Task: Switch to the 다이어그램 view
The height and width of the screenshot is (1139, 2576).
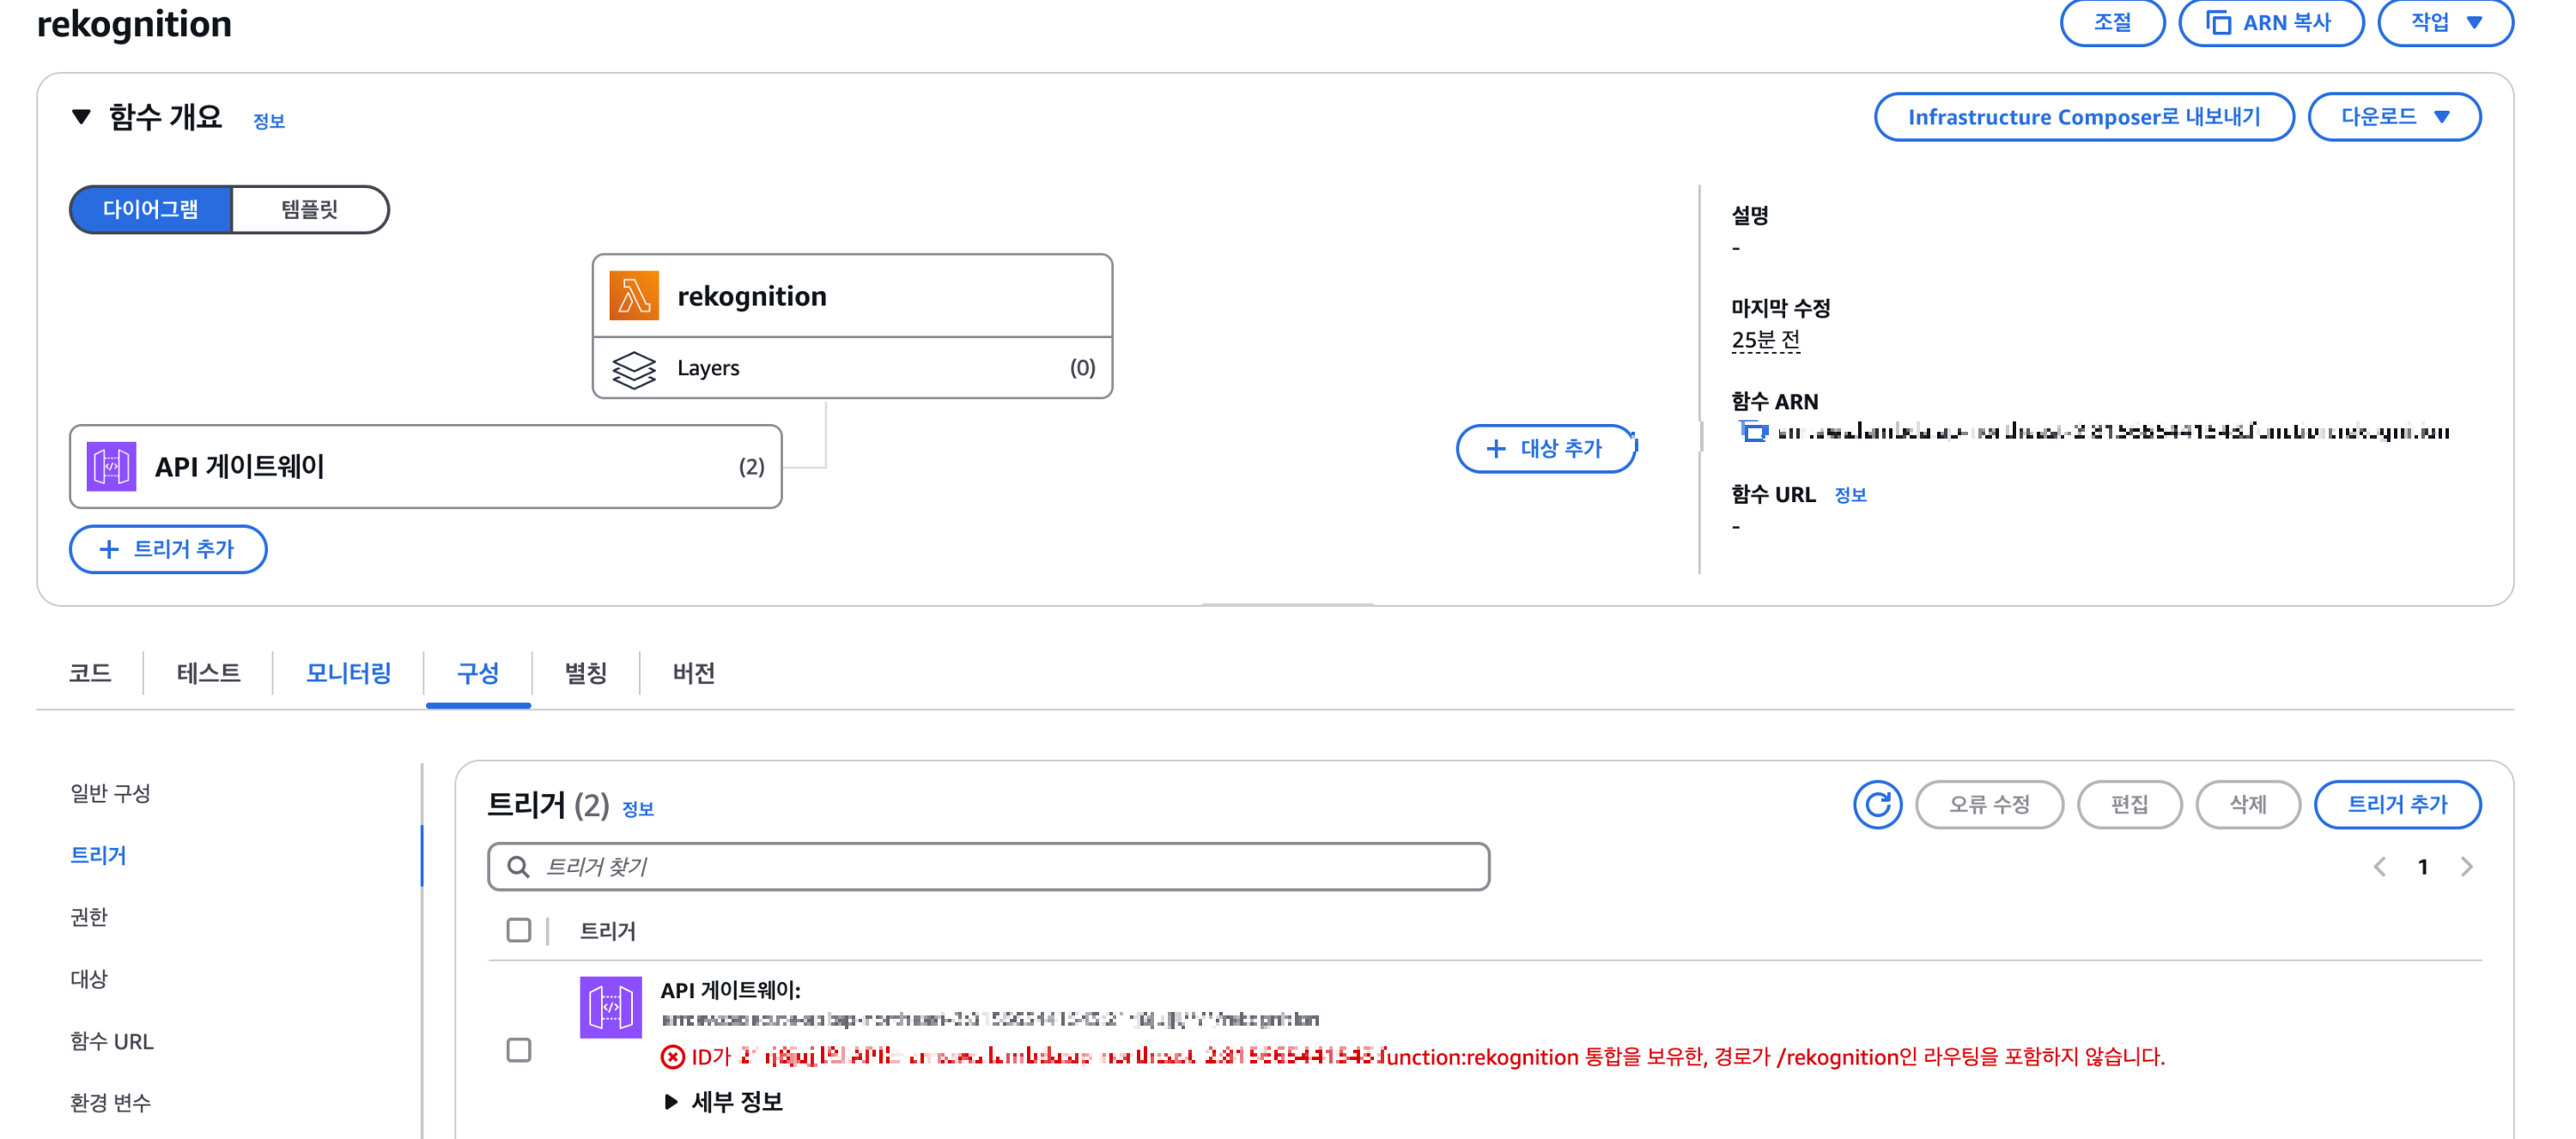Action: pyautogui.click(x=151, y=209)
